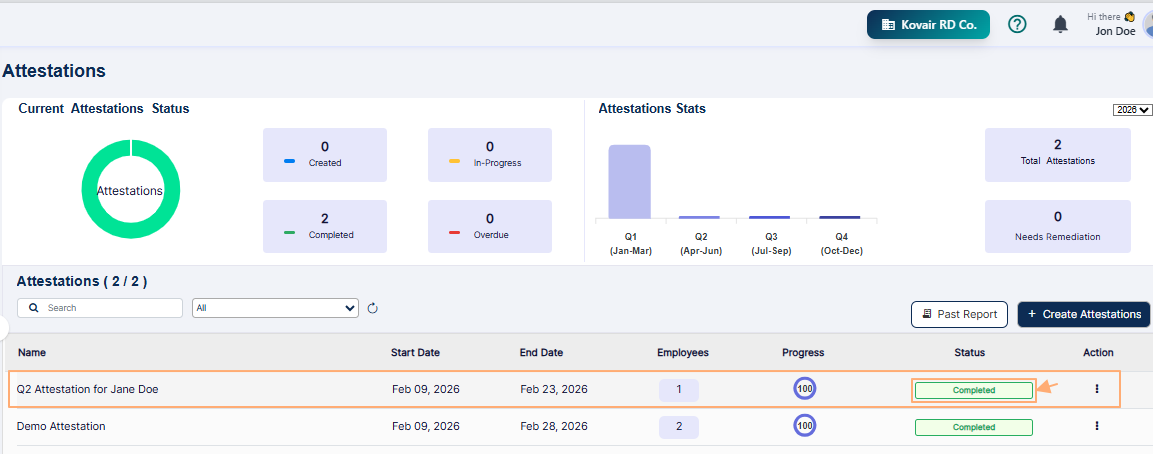Click the Completed status badge for Demo Attestation
Screen dimensions: 1153x454
click(x=973, y=427)
